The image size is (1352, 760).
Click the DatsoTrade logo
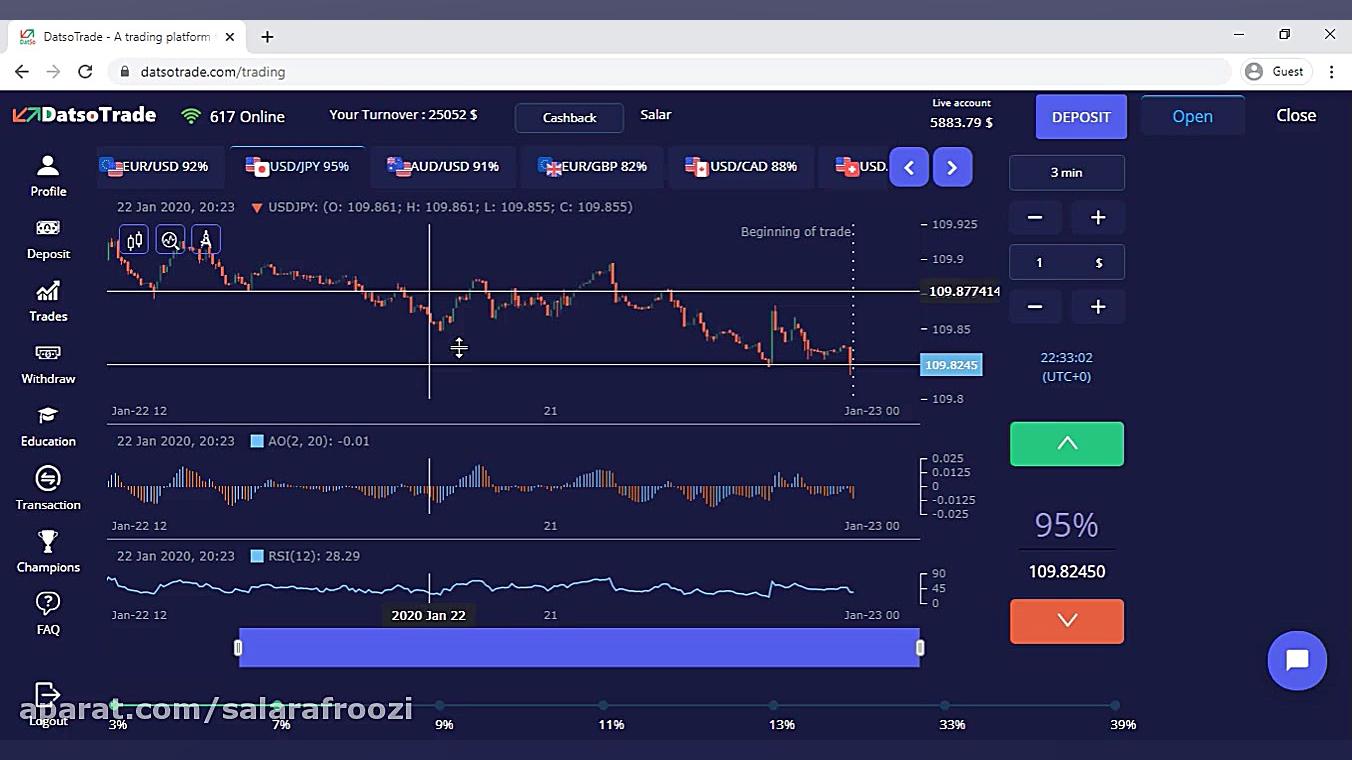[x=84, y=115]
